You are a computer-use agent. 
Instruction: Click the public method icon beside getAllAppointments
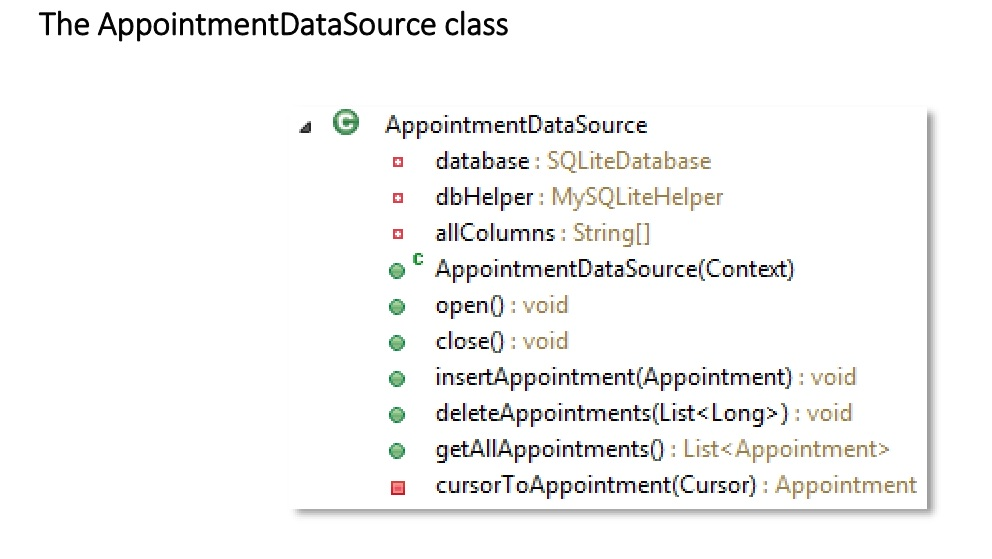point(398,451)
